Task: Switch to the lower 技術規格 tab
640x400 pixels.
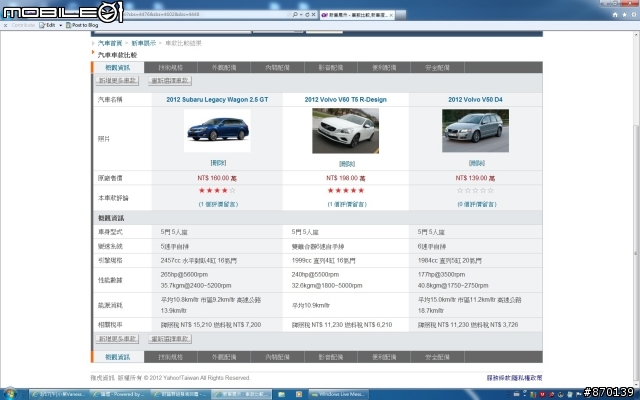Action: tap(171, 357)
